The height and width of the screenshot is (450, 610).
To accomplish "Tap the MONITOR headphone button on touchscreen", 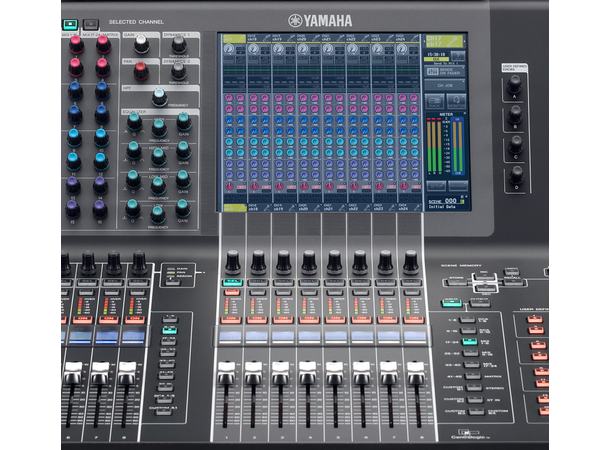I will (x=456, y=102).
